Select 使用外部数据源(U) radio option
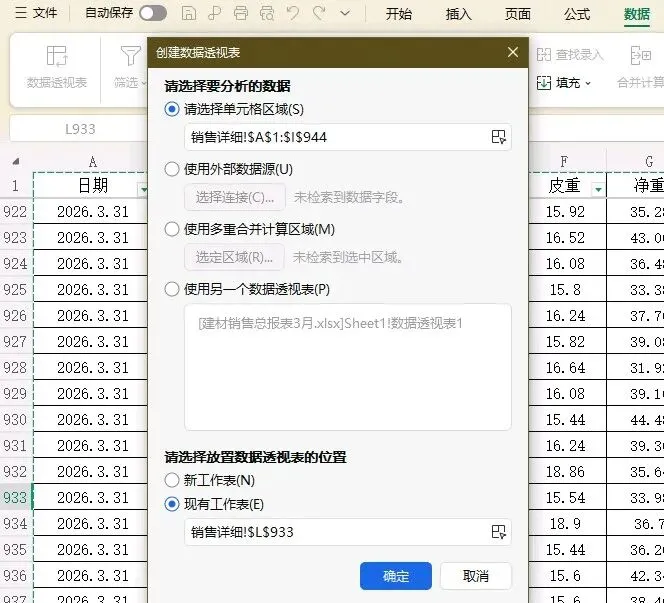Screen dimensions: 664x603 (x=172, y=169)
